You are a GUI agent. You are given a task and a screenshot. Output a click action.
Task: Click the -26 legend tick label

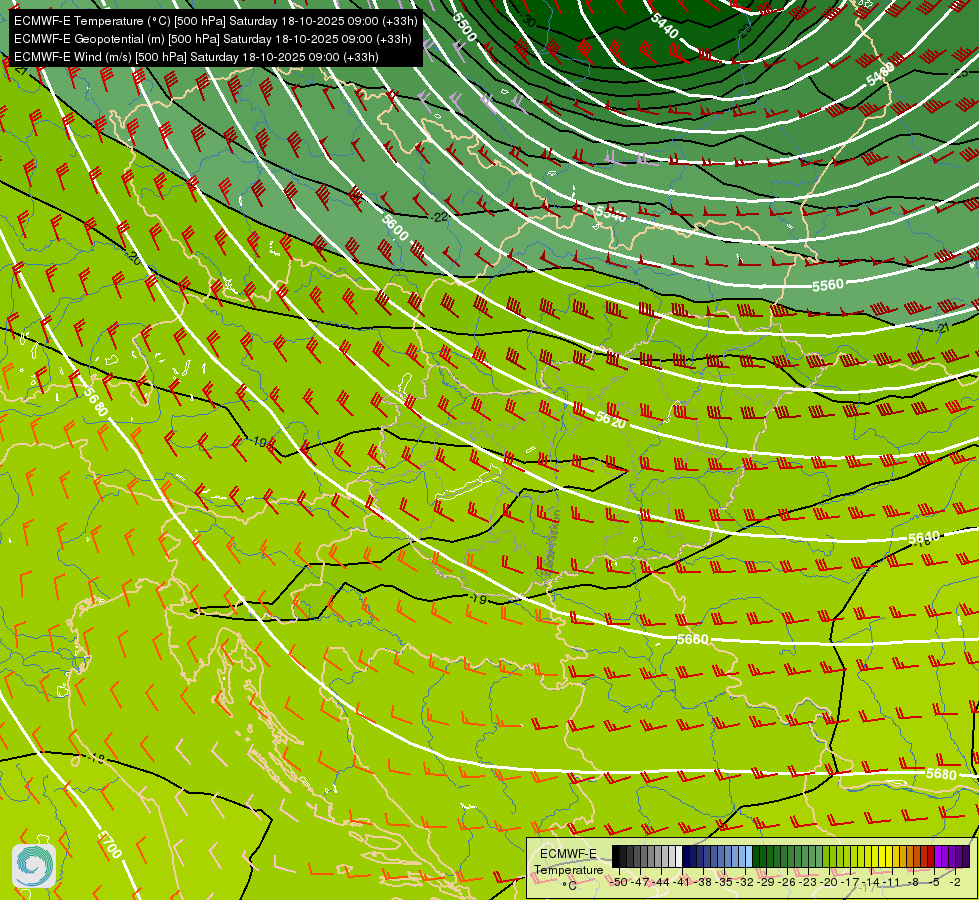(x=787, y=882)
